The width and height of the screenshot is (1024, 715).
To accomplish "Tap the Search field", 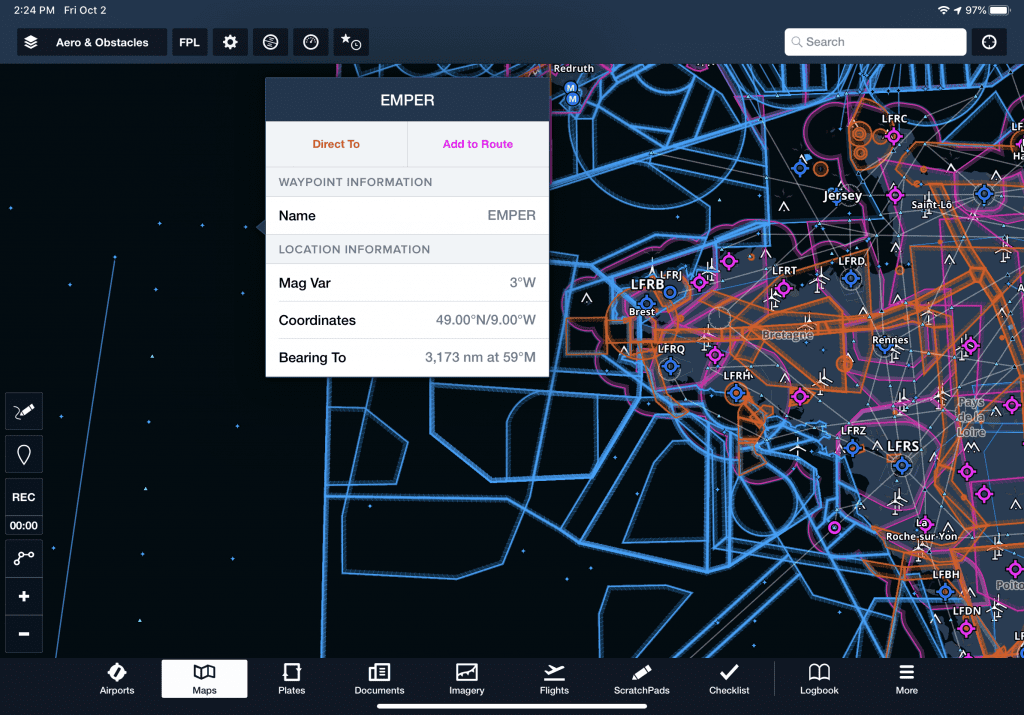I will click(x=874, y=42).
